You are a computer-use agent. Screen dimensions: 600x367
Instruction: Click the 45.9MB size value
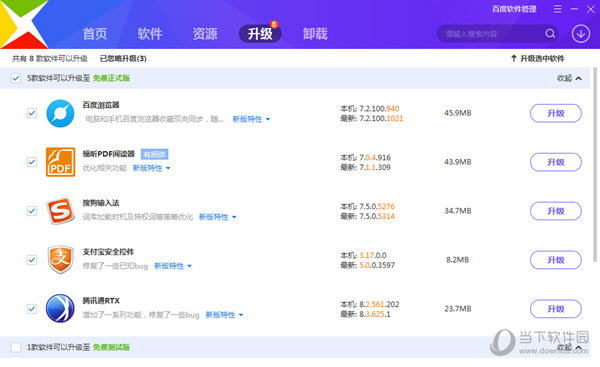(x=458, y=113)
